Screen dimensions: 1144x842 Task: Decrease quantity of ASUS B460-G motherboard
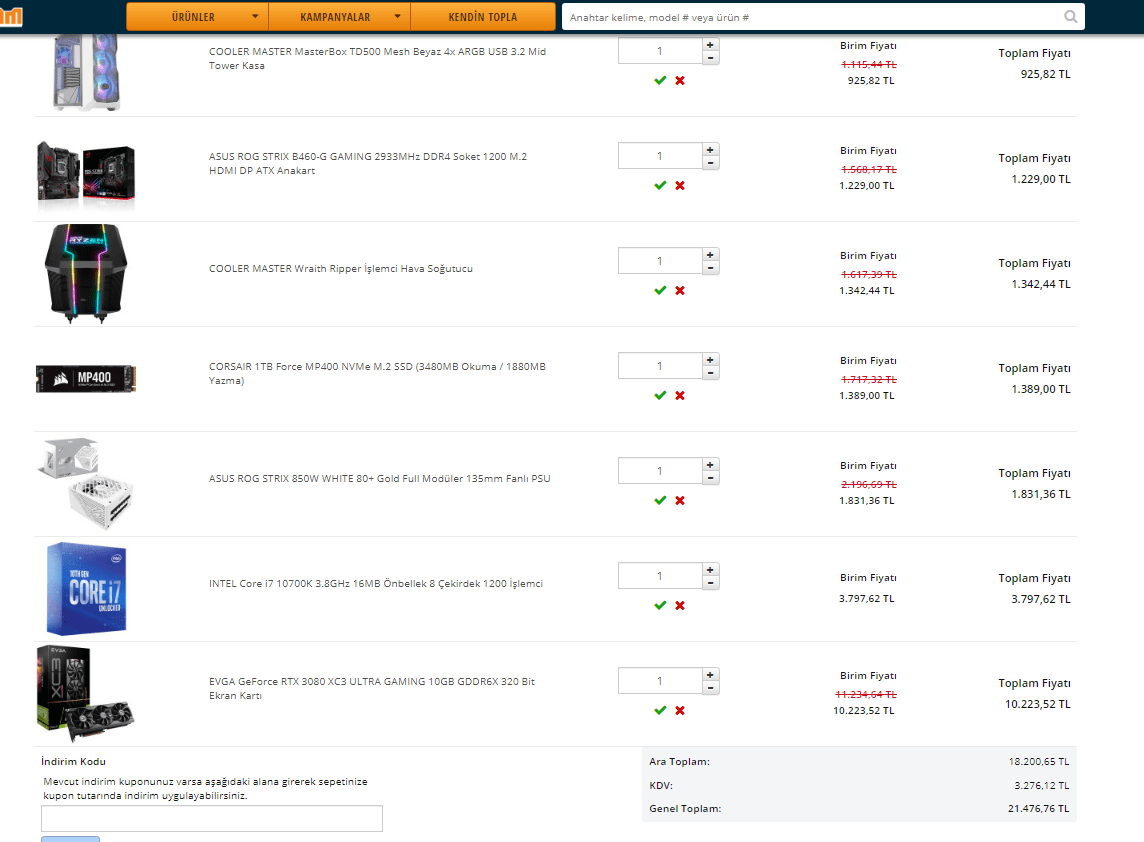pyautogui.click(x=711, y=163)
